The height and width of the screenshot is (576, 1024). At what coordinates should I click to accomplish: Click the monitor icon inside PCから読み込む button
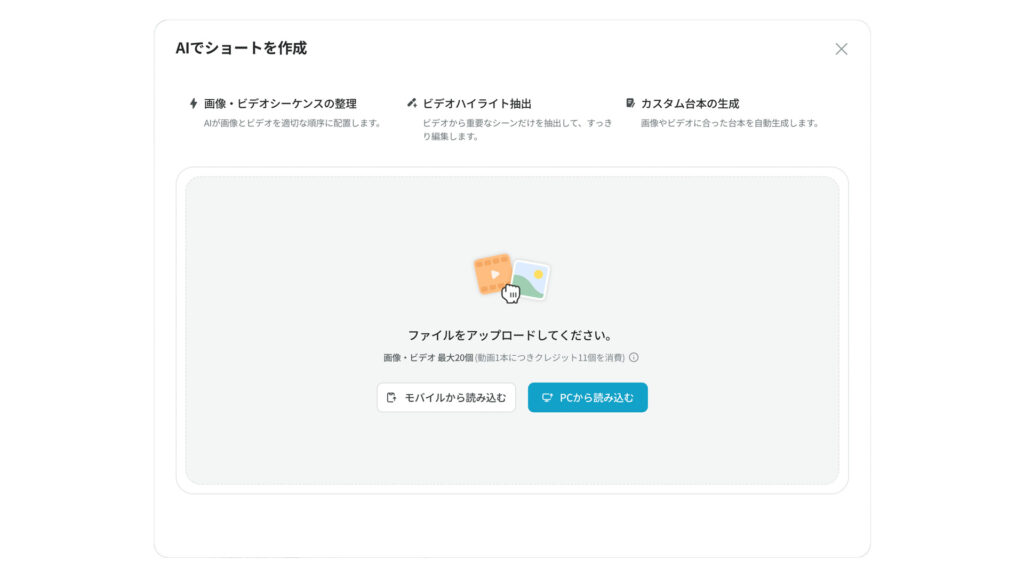point(546,397)
